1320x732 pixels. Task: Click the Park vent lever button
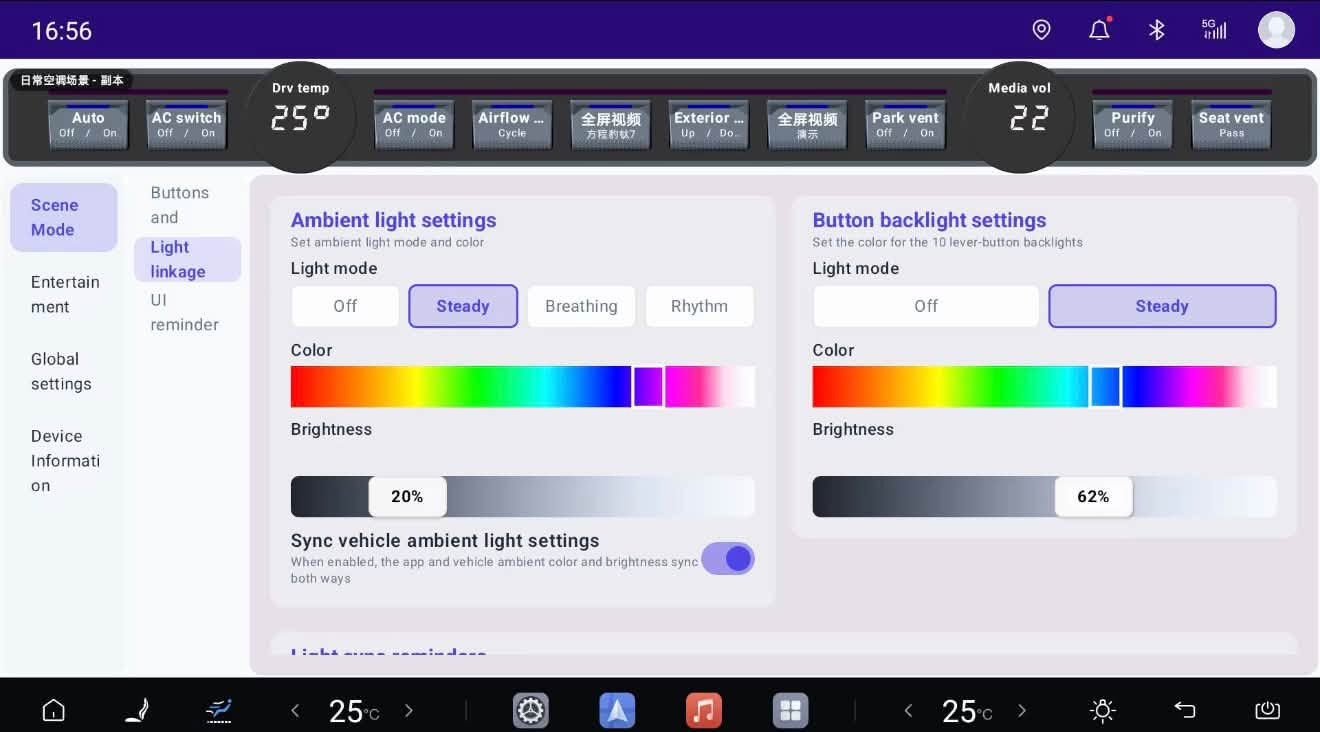tap(906, 124)
